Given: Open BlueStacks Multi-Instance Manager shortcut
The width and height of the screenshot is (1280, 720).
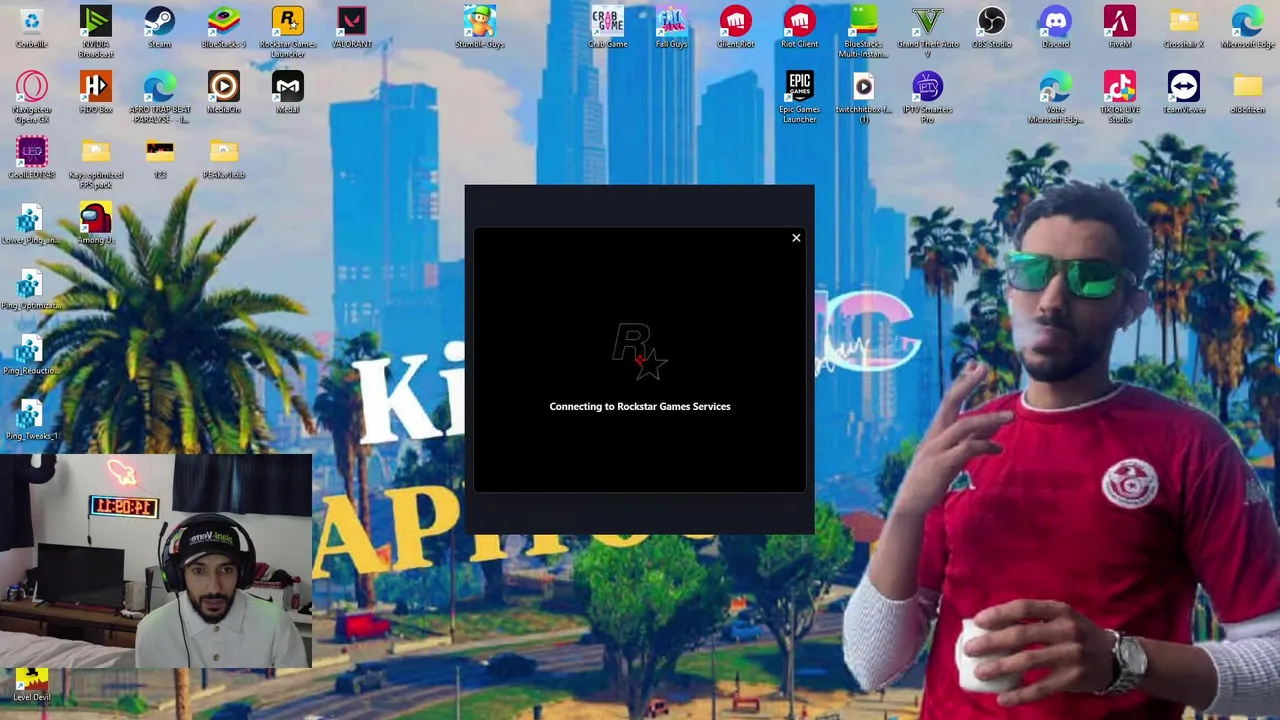Looking at the screenshot, I should point(864,32).
